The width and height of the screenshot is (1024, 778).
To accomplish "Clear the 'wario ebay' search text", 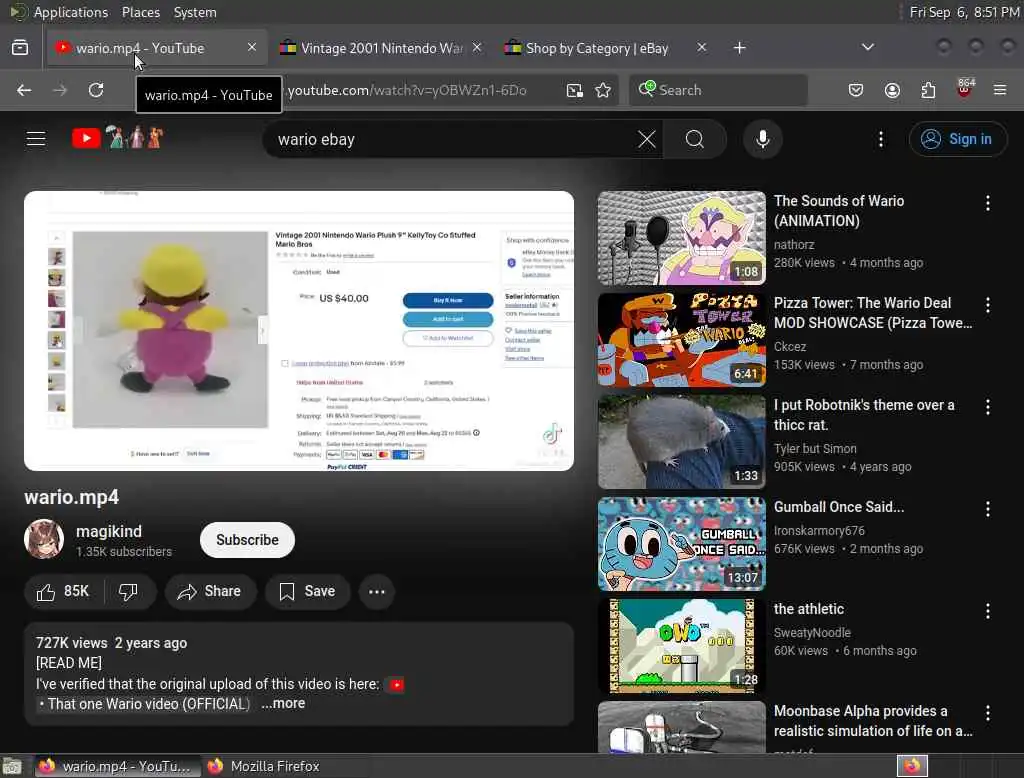I will [647, 139].
